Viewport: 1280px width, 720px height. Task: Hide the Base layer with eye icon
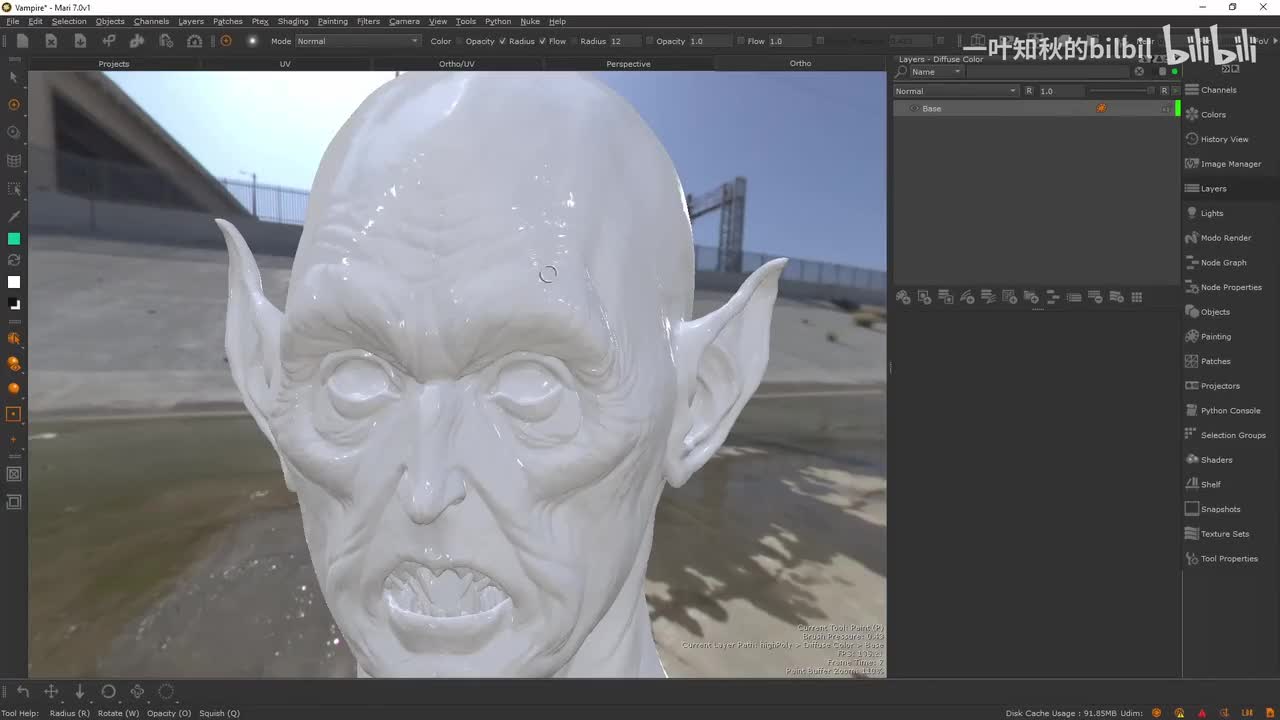pyautogui.click(x=913, y=108)
